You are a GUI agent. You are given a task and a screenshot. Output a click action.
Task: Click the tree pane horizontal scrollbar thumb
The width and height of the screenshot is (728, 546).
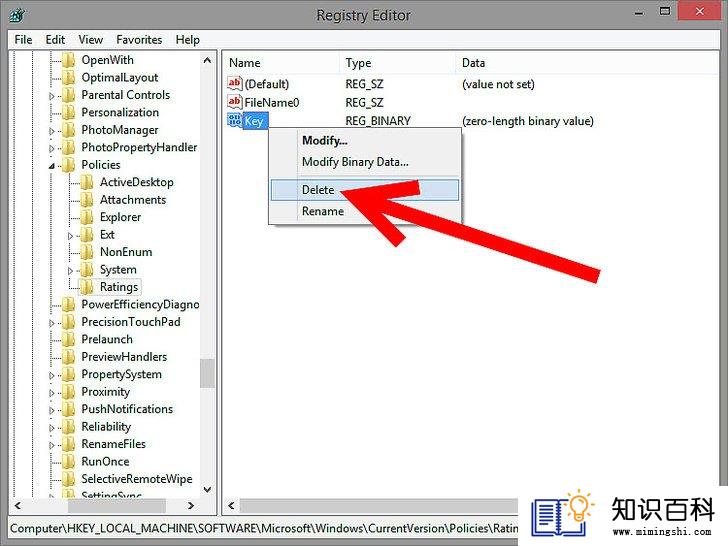[x=117, y=506]
